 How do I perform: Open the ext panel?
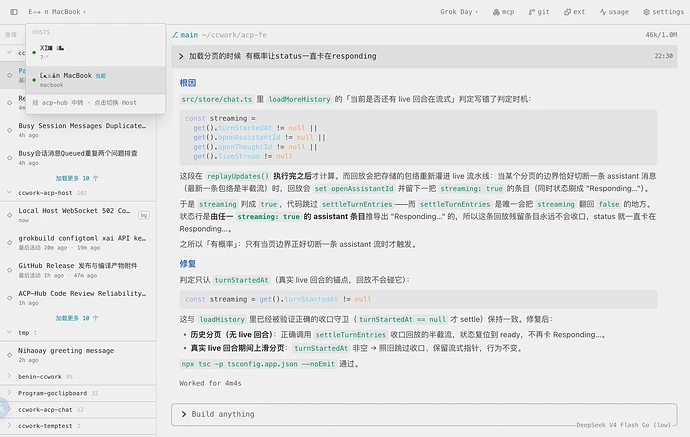tap(574, 12)
